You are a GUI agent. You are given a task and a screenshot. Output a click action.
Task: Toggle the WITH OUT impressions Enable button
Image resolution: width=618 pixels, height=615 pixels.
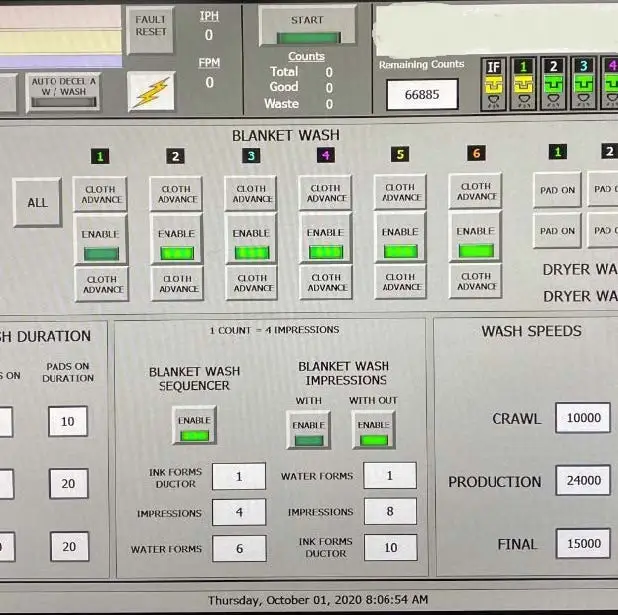coord(373,431)
